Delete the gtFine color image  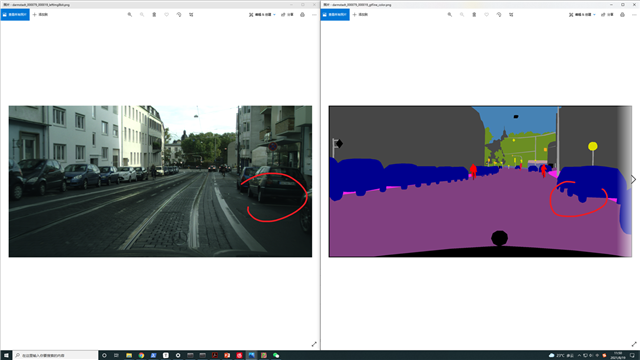click(x=474, y=15)
